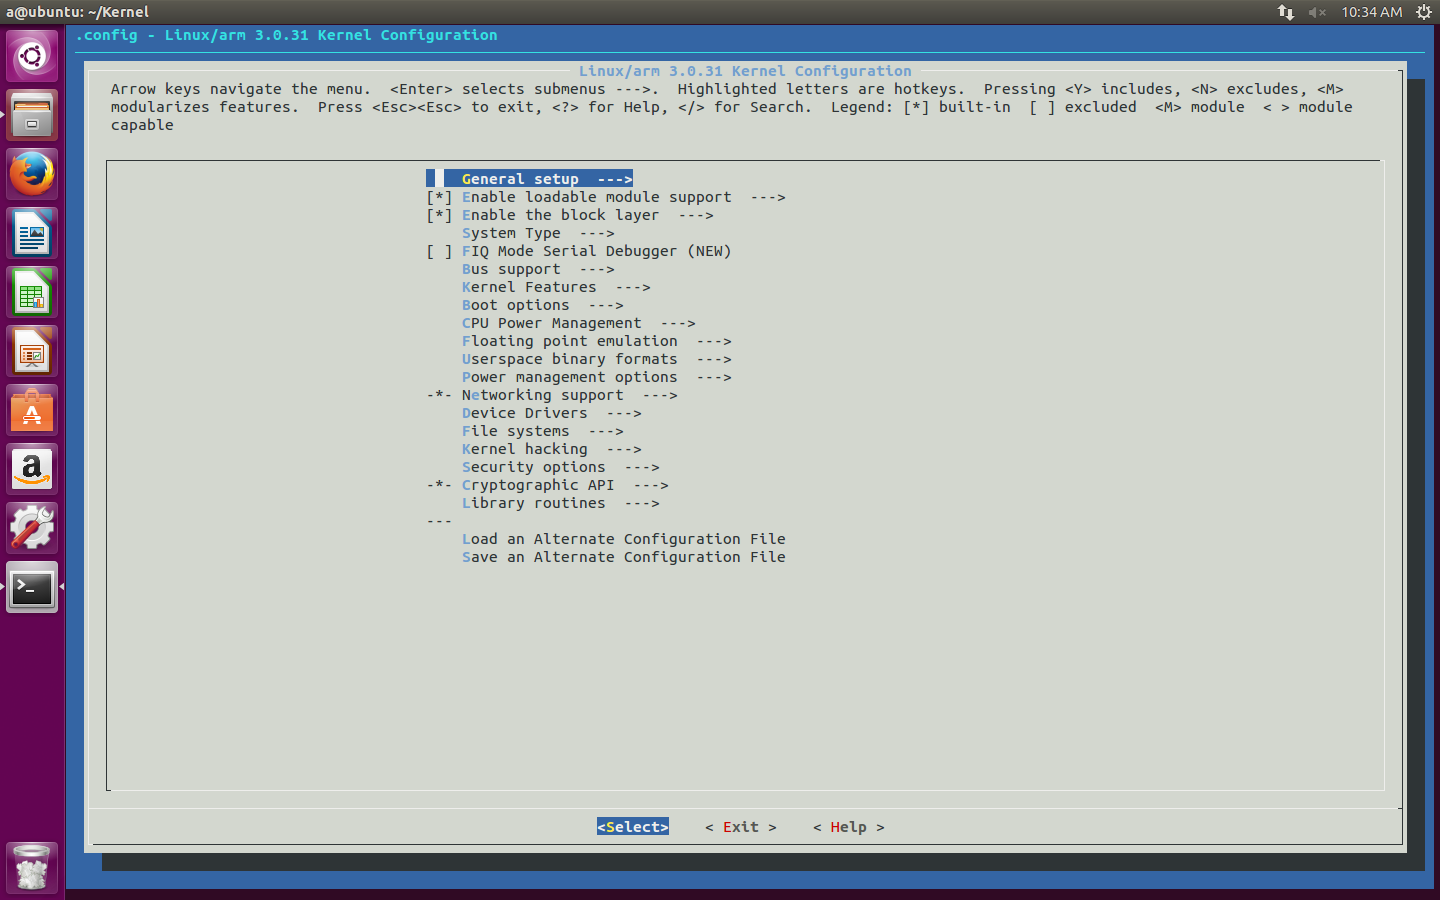This screenshot has width=1440, height=900.
Task: Open Device Drivers menu entry
Action: (551, 413)
